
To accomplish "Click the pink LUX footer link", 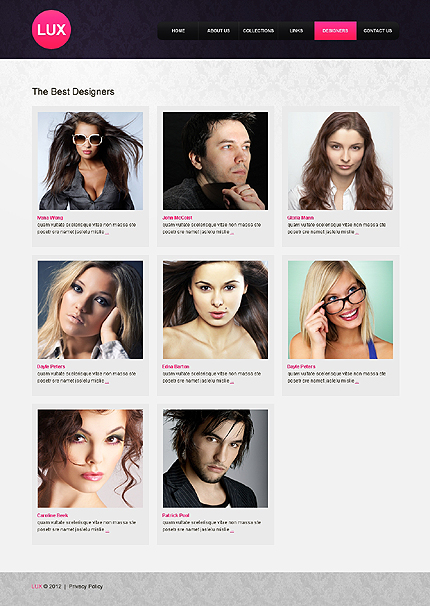I will (x=37, y=586).
